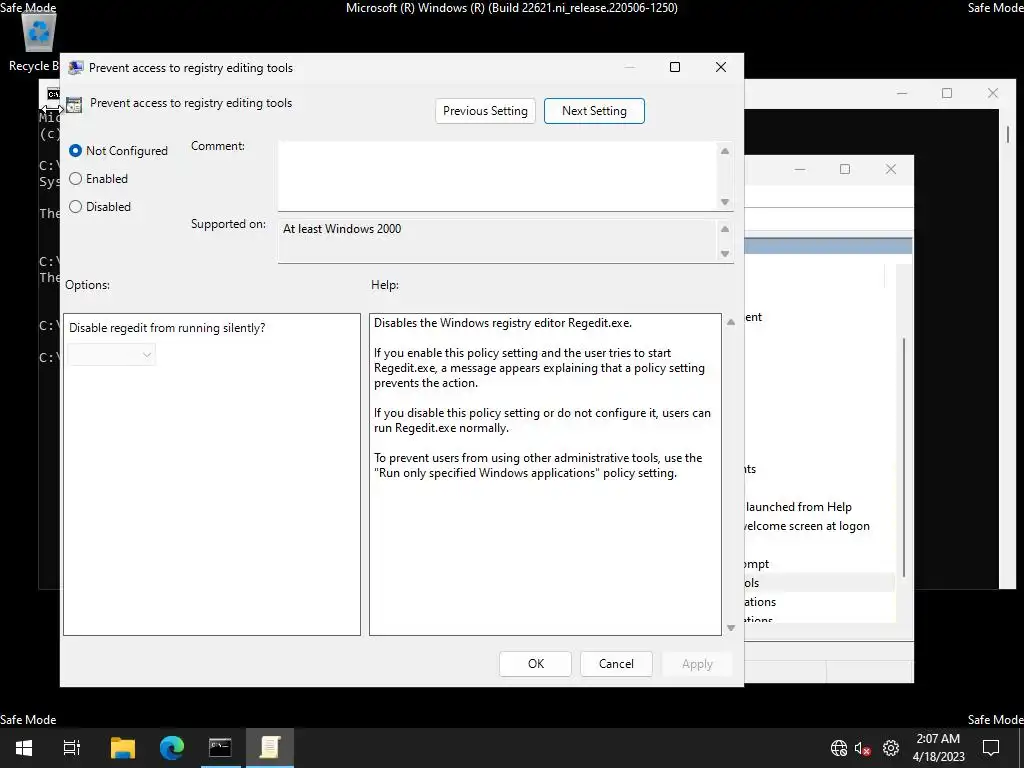Viewport: 1024px width, 768px height.
Task: Open the Windows Start menu
Action: [x=24, y=747]
